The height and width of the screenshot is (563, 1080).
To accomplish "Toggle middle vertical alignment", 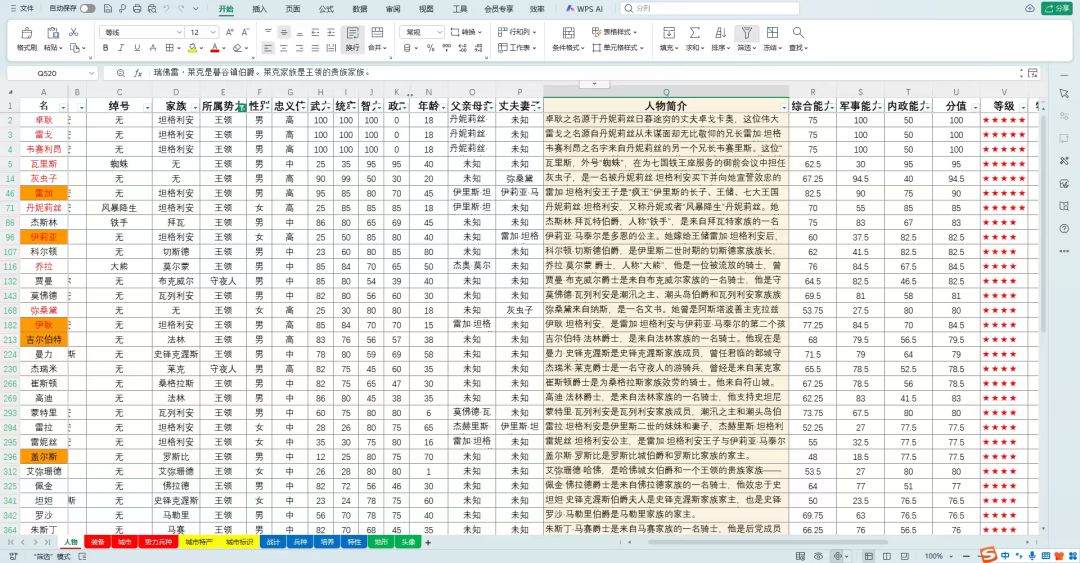I will click(284, 32).
